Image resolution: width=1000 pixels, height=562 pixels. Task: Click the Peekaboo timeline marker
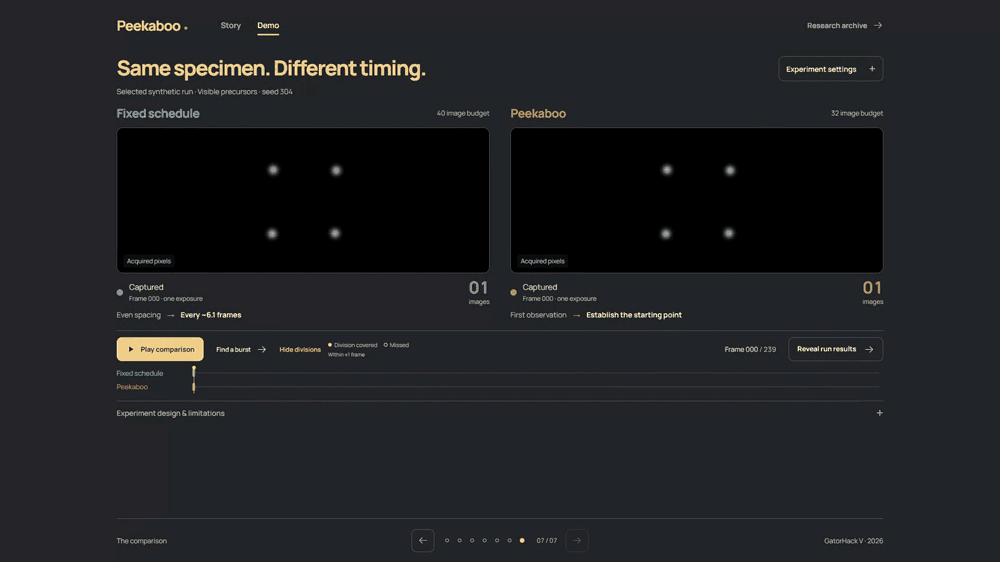[x=194, y=387]
